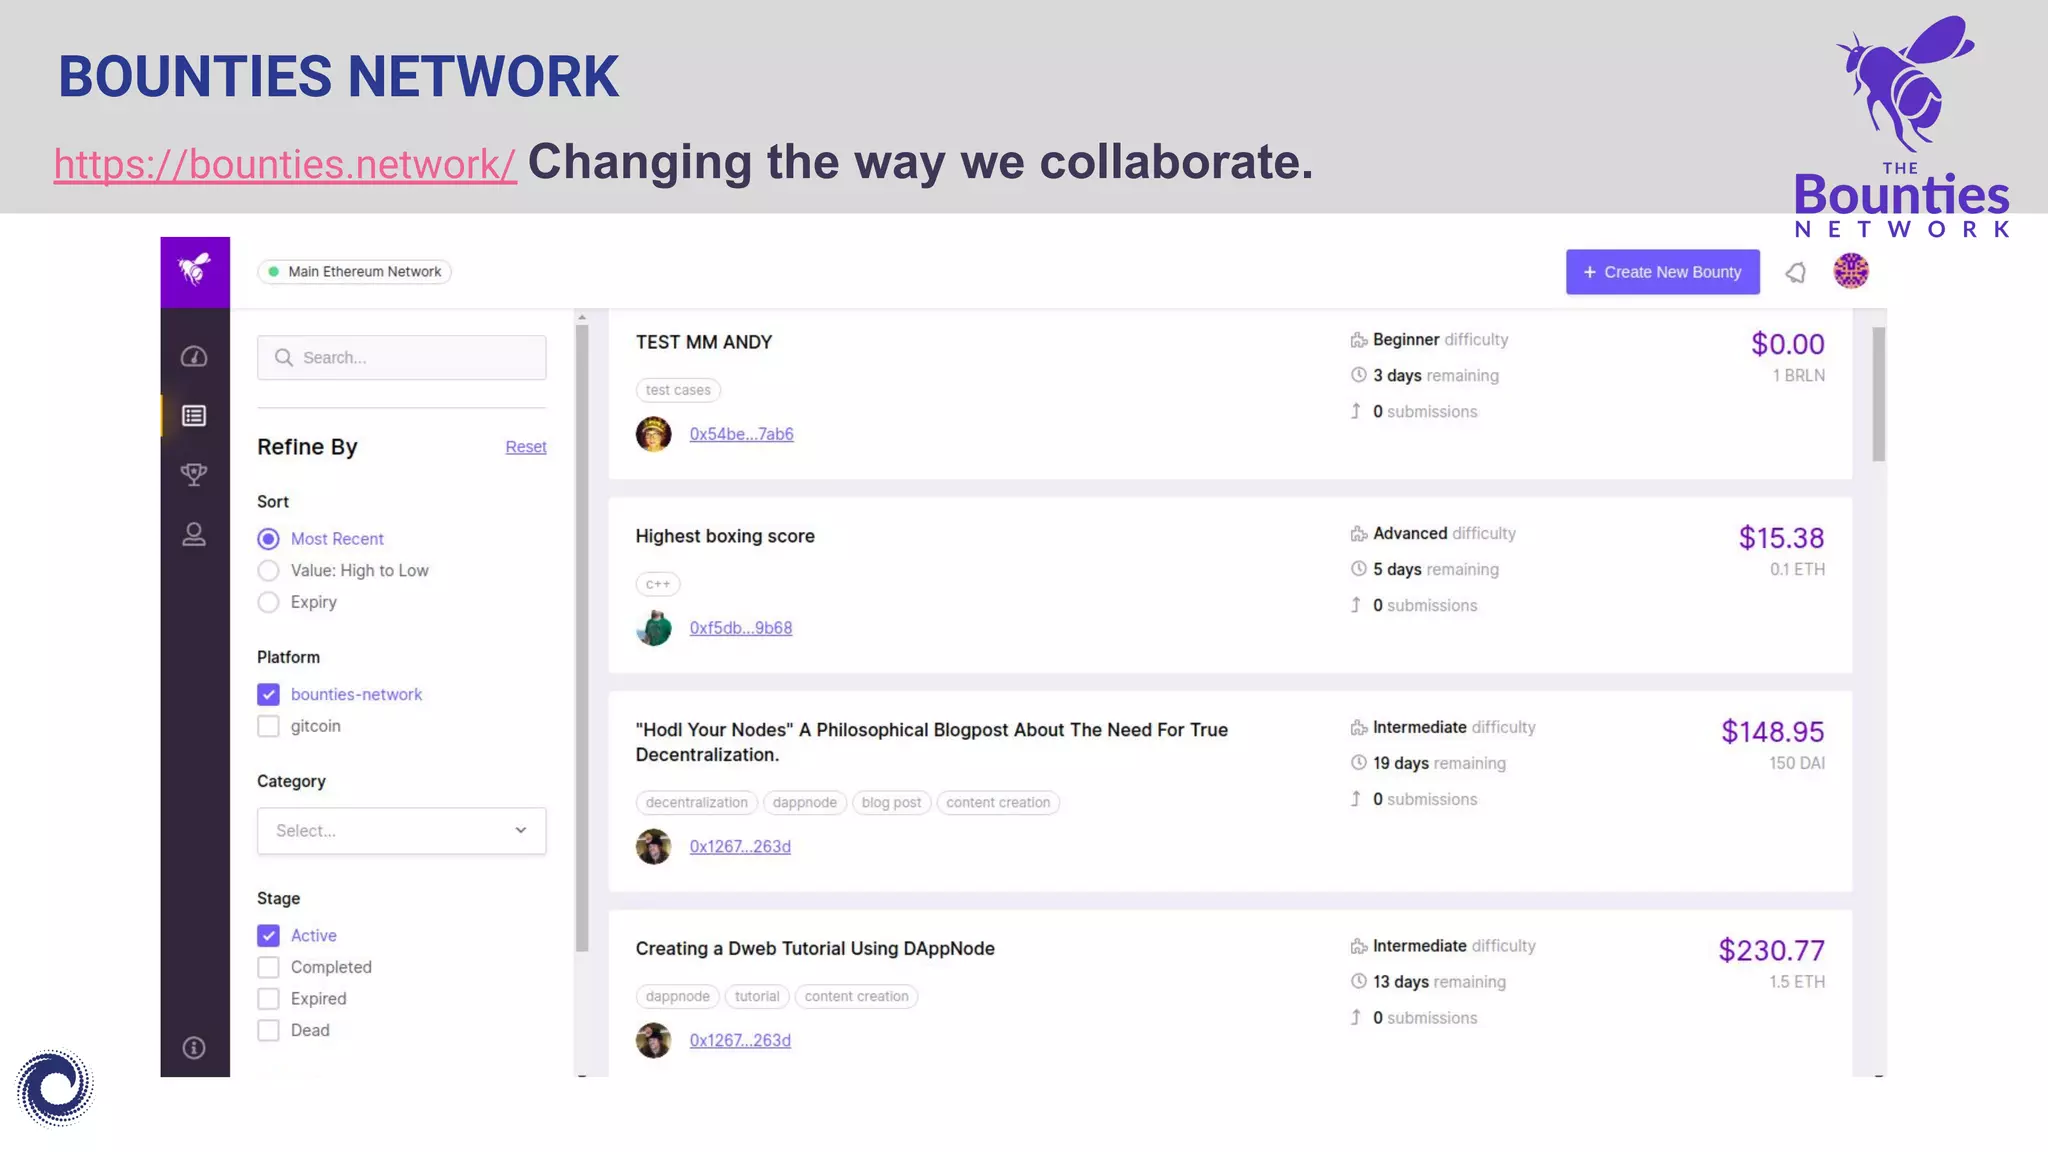2048x1152 pixels.
Task: Check the Expired stage filter
Action: pyautogui.click(x=268, y=998)
